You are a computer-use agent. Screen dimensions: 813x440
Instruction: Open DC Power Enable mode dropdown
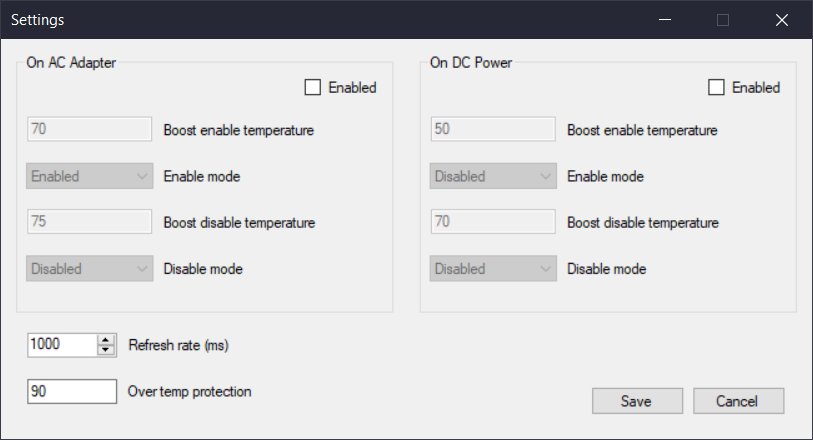[493, 176]
